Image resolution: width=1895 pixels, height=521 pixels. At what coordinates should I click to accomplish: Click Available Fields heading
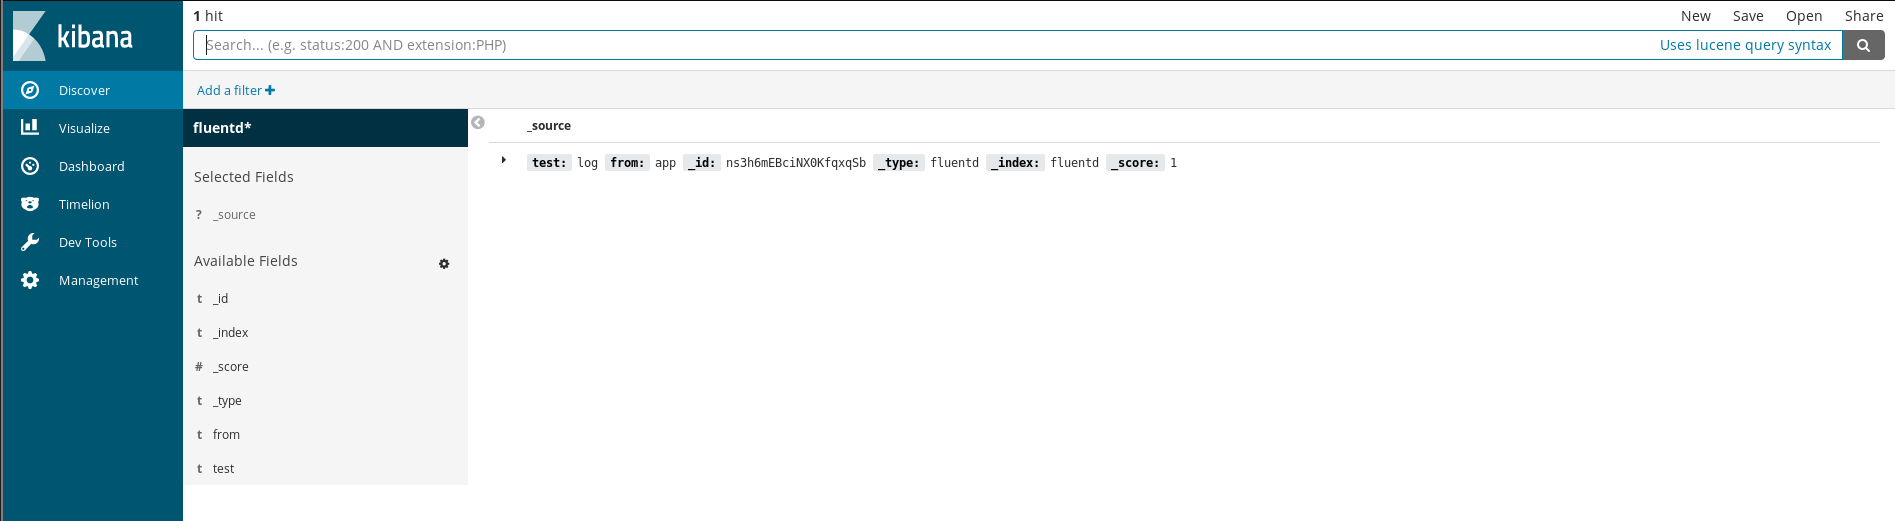click(246, 261)
